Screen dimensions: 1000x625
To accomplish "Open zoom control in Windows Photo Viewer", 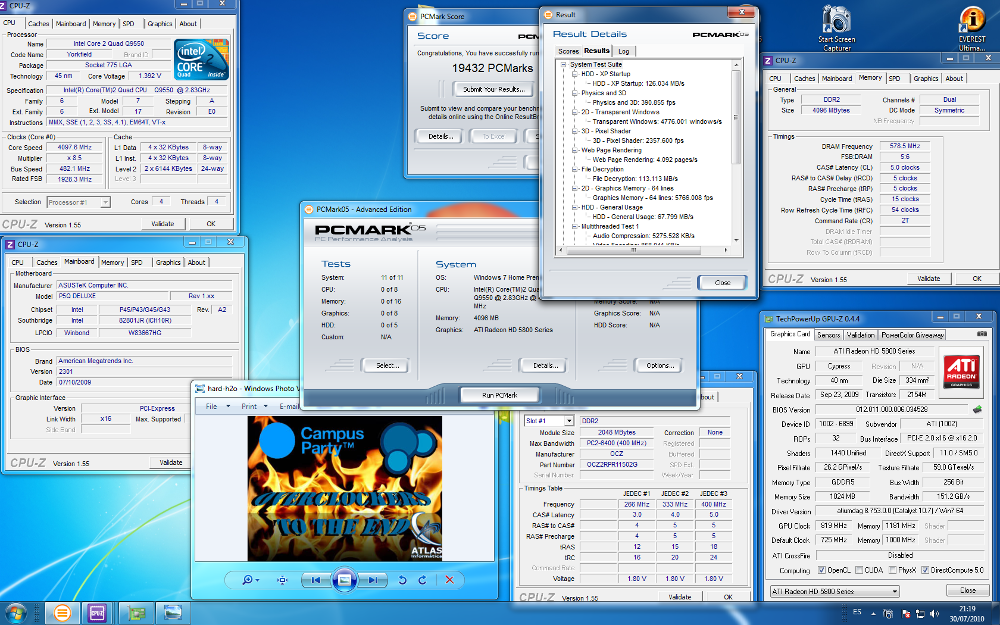I will point(250,580).
